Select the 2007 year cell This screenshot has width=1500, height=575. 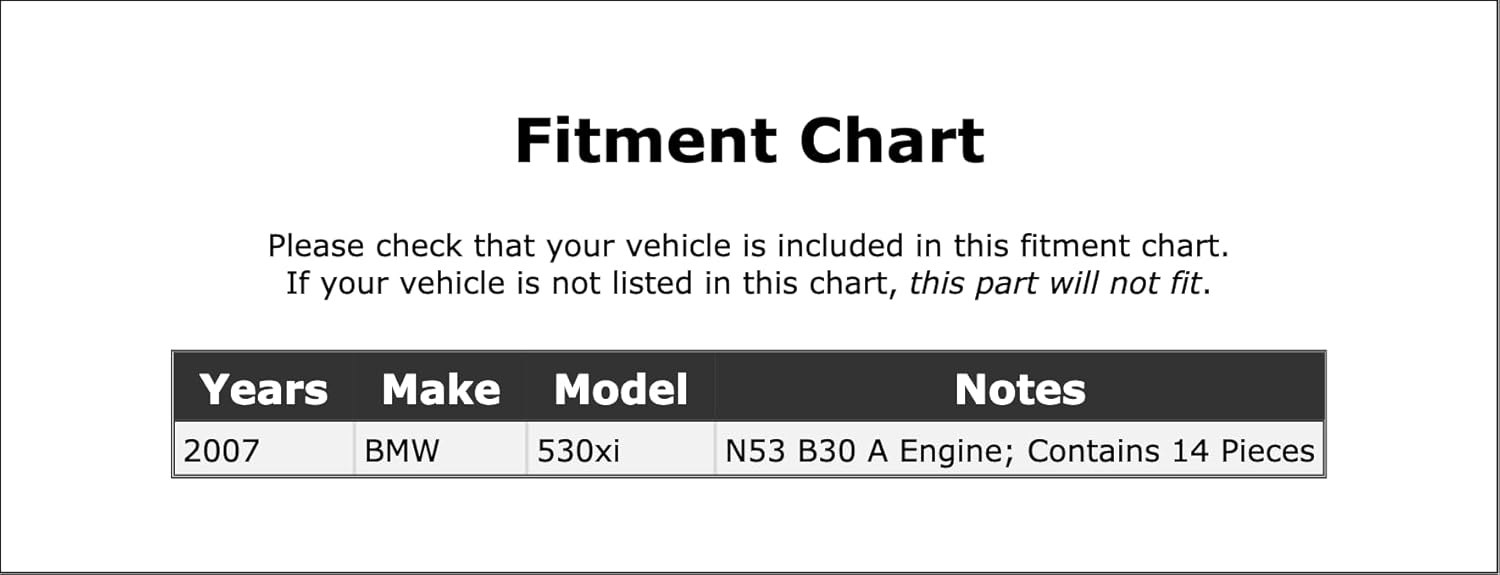pos(221,451)
